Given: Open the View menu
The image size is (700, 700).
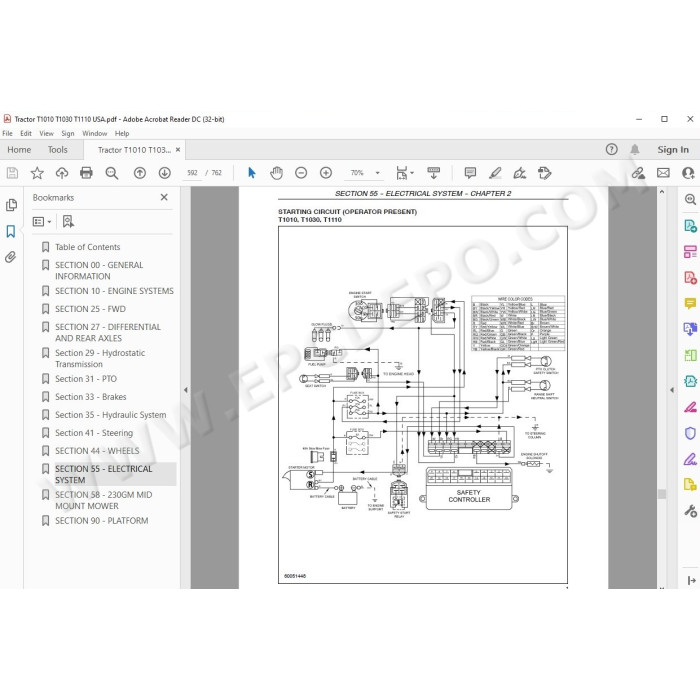Looking at the screenshot, I should coord(46,133).
